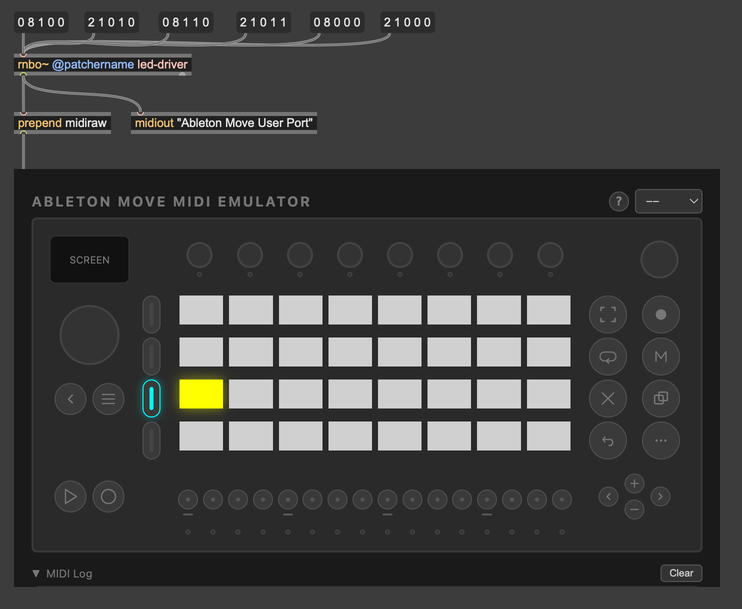Toggle the bottom track selector button

click(151, 440)
